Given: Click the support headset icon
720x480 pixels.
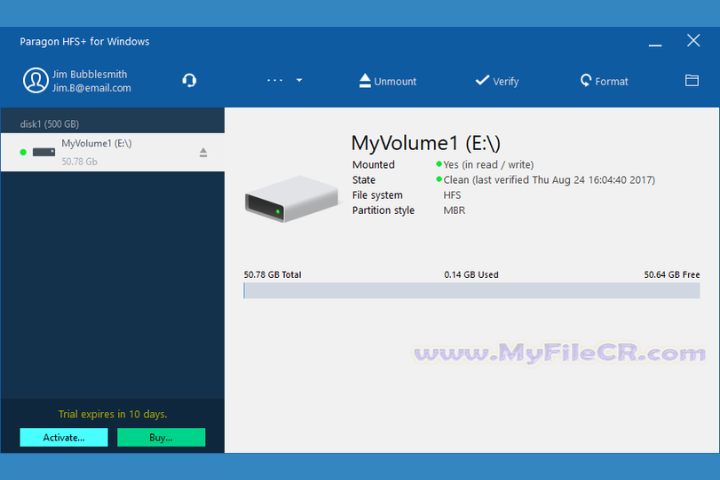Looking at the screenshot, I should 189,80.
